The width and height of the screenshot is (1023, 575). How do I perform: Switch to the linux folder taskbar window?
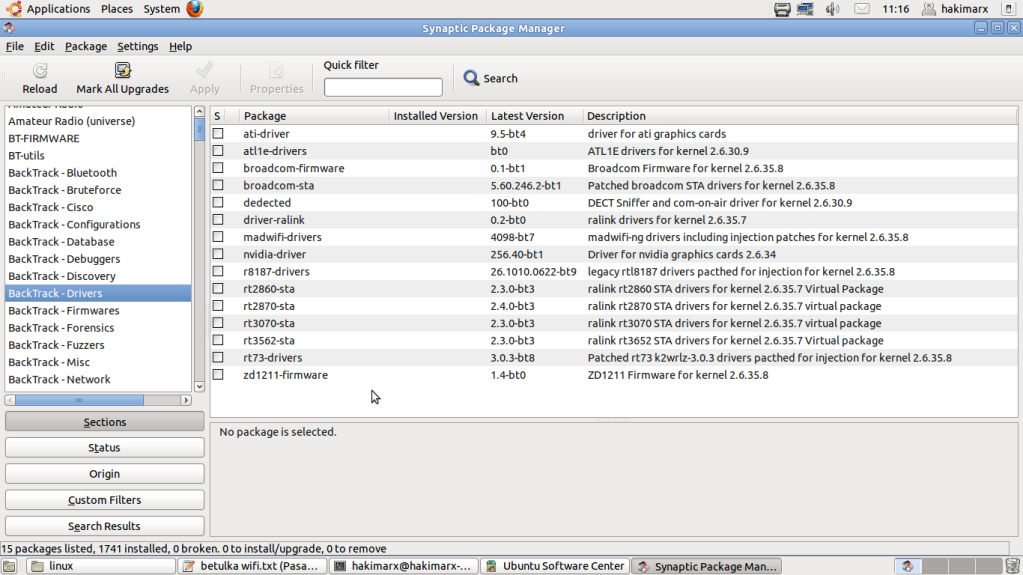[x=100, y=566]
